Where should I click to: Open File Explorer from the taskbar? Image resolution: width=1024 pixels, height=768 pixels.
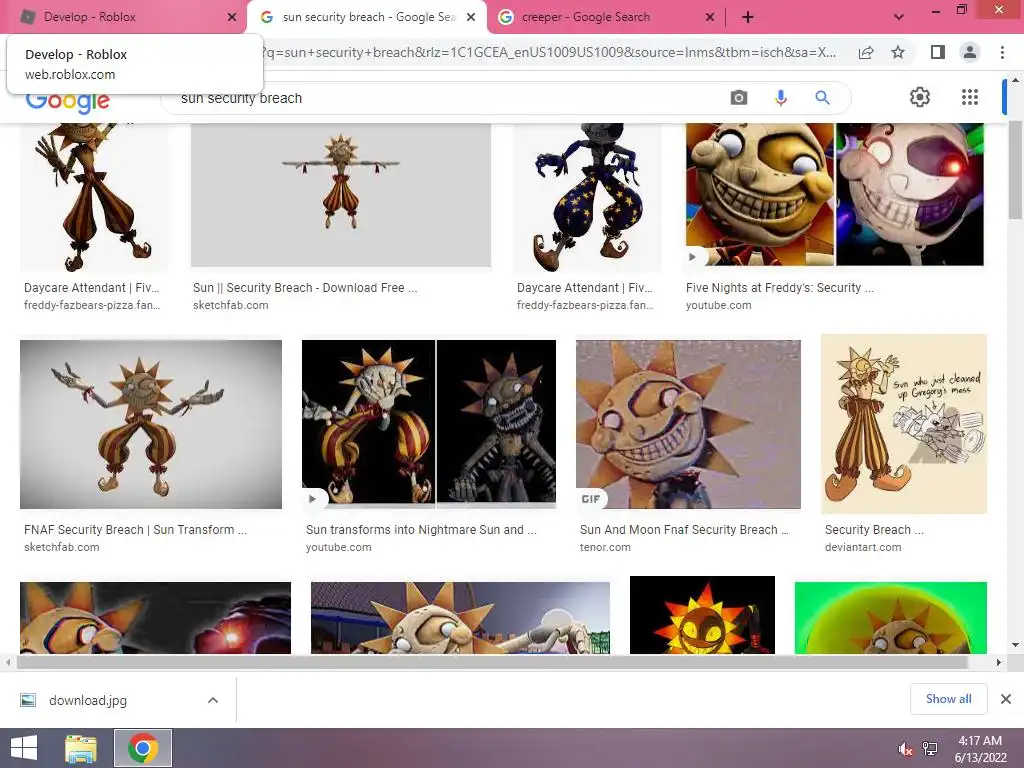click(81, 748)
